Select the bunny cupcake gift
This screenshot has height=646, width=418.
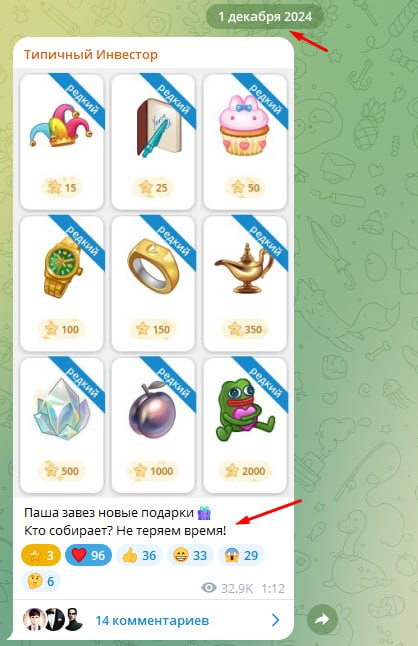click(x=245, y=142)
